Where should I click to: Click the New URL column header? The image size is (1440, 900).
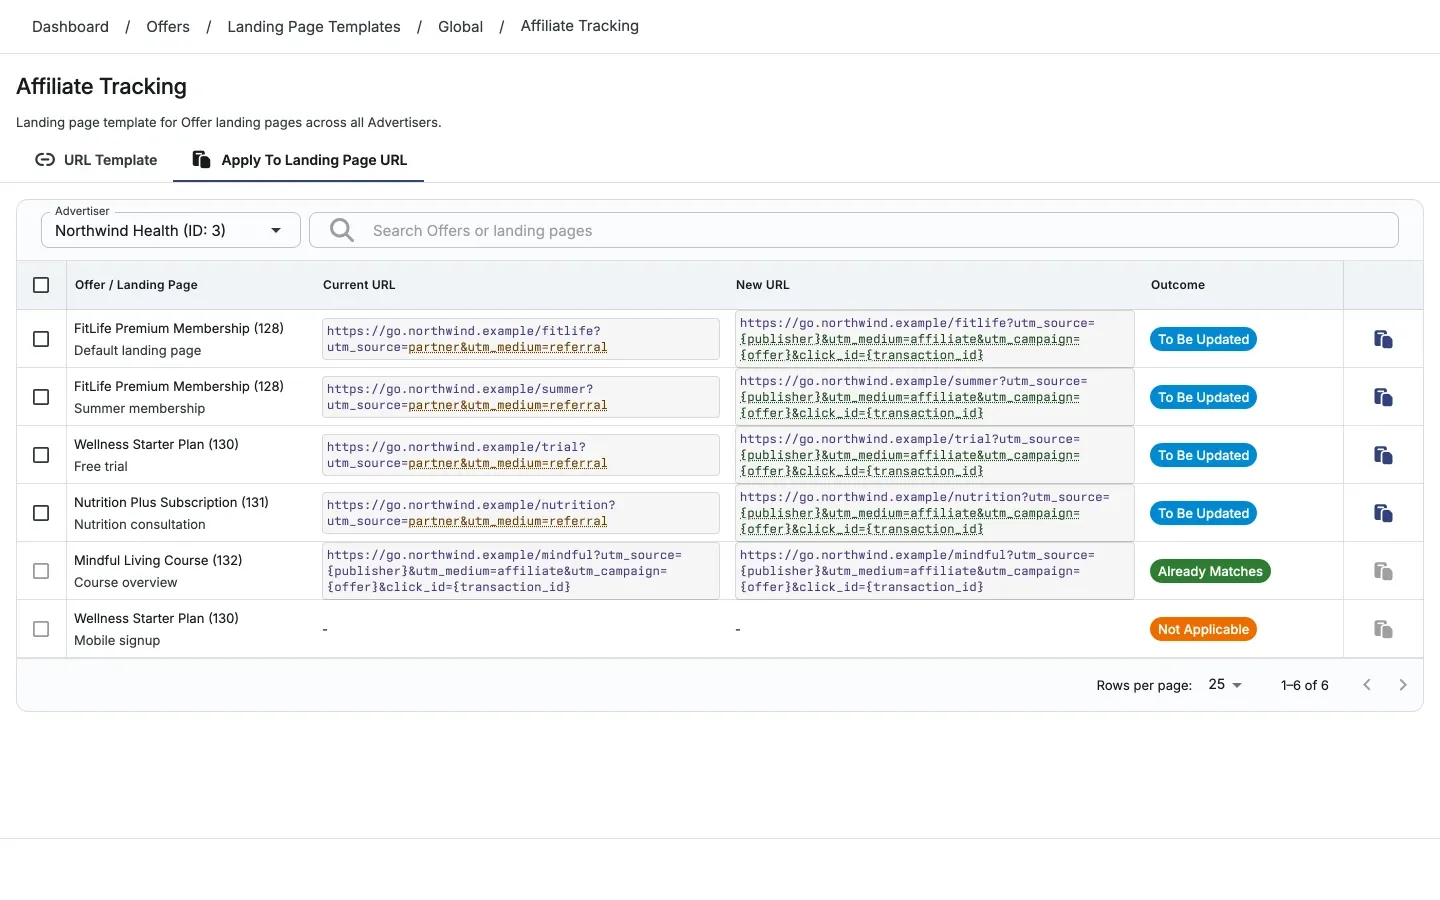point(763,285)
